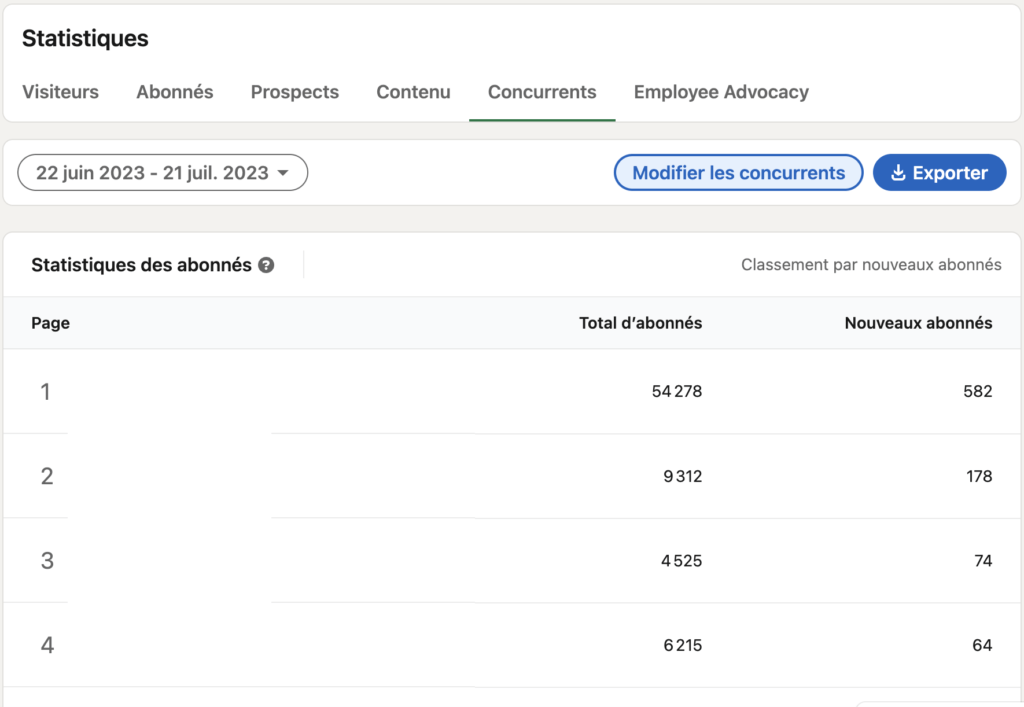This screenshot has width=1024, height=707.
Task: Switch to the Visiteurs tab
Action: pos(60,92)
